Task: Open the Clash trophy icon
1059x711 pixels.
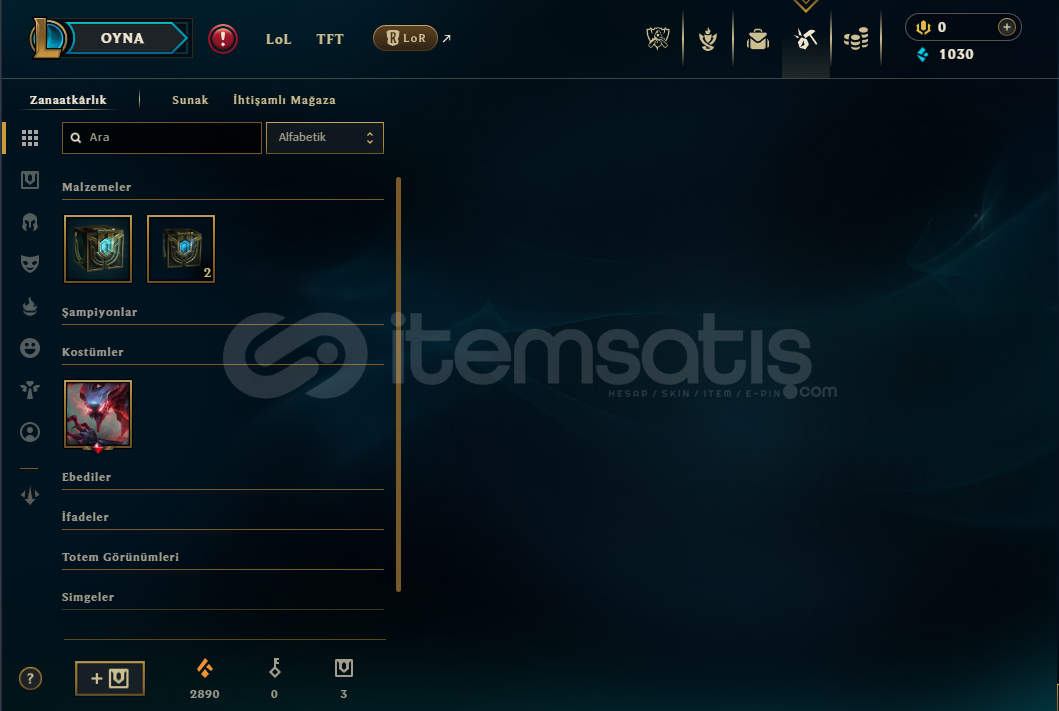Action: 657,38
